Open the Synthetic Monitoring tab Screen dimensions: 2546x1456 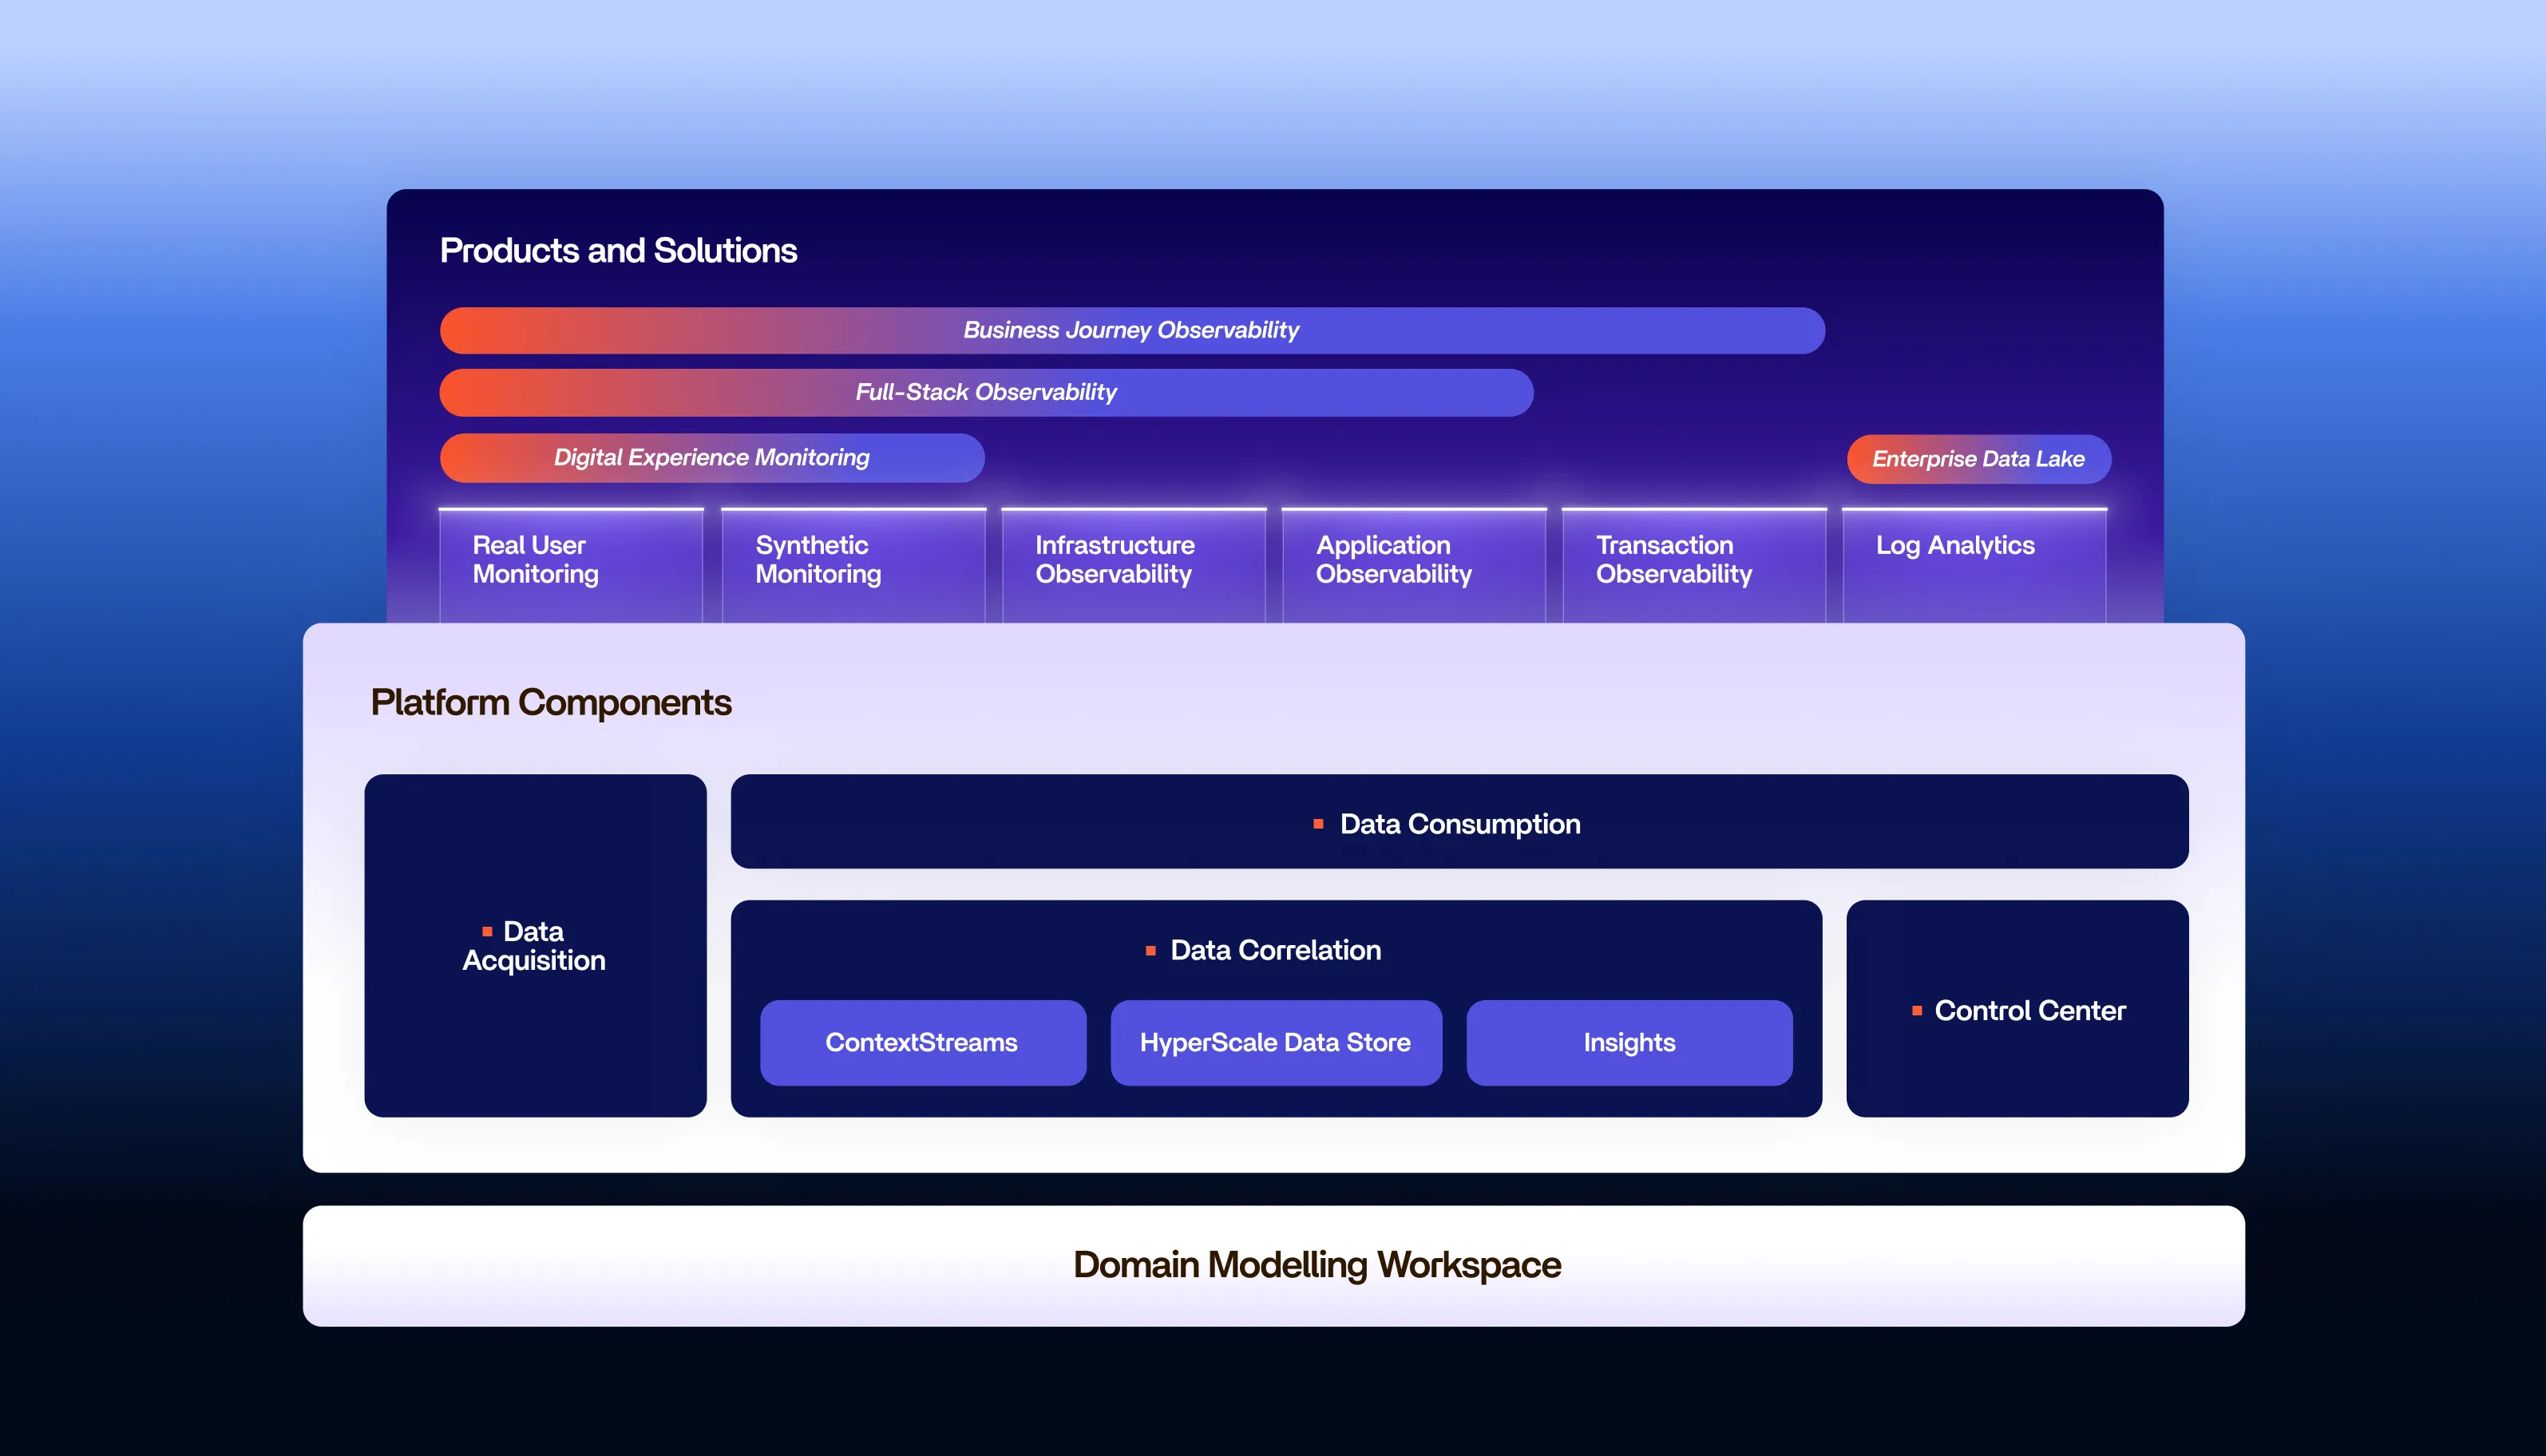tap(853, 562)
